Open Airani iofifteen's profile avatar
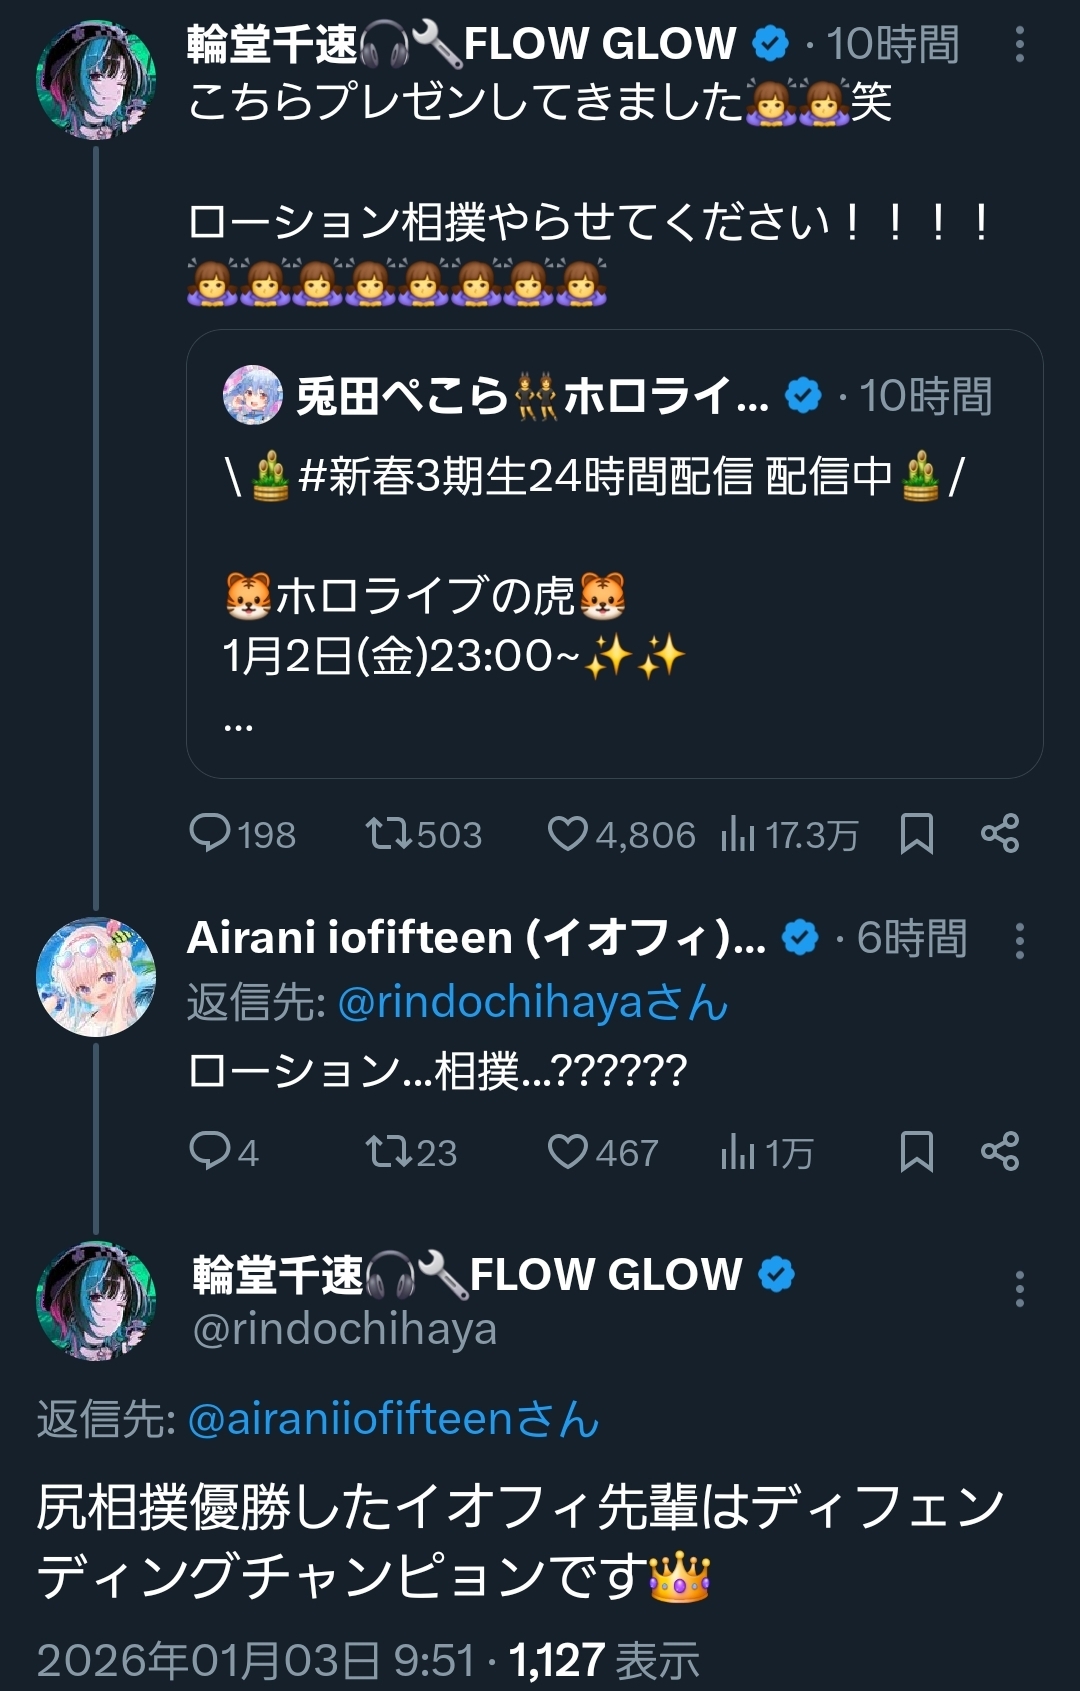 [96, 977]
